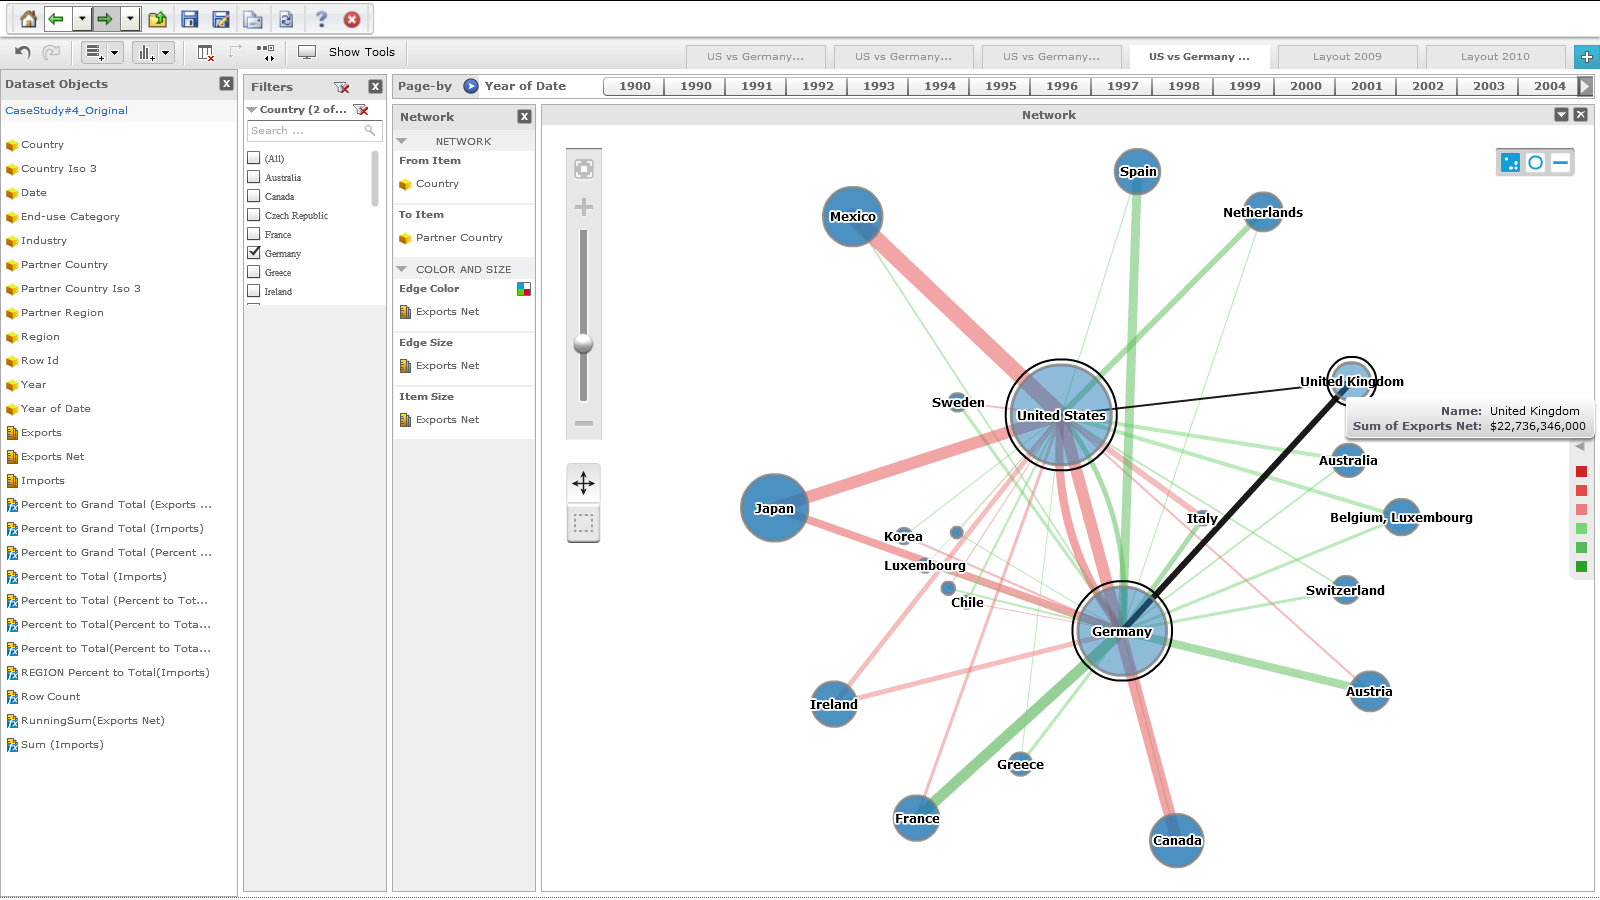Switch to the Layout 2009 tab
Image resolution: width=1600 pixels, height=900 pixels.
pyautogui.click(x=1347, y=57)
